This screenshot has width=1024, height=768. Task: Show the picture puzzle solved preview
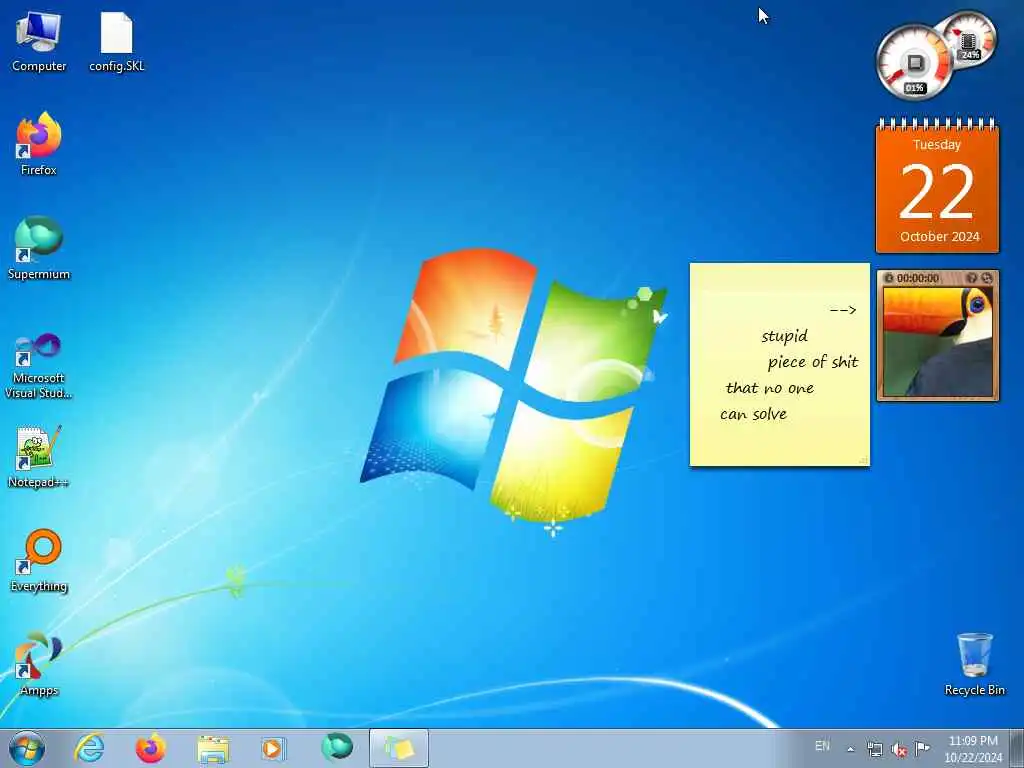972,278
